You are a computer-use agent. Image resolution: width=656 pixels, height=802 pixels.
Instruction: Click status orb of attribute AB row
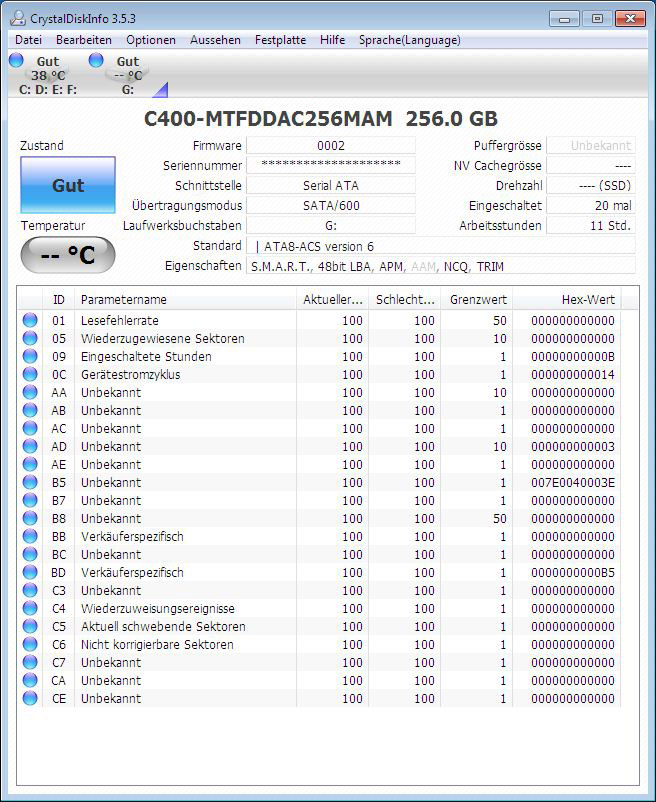[x=30, y=410]
